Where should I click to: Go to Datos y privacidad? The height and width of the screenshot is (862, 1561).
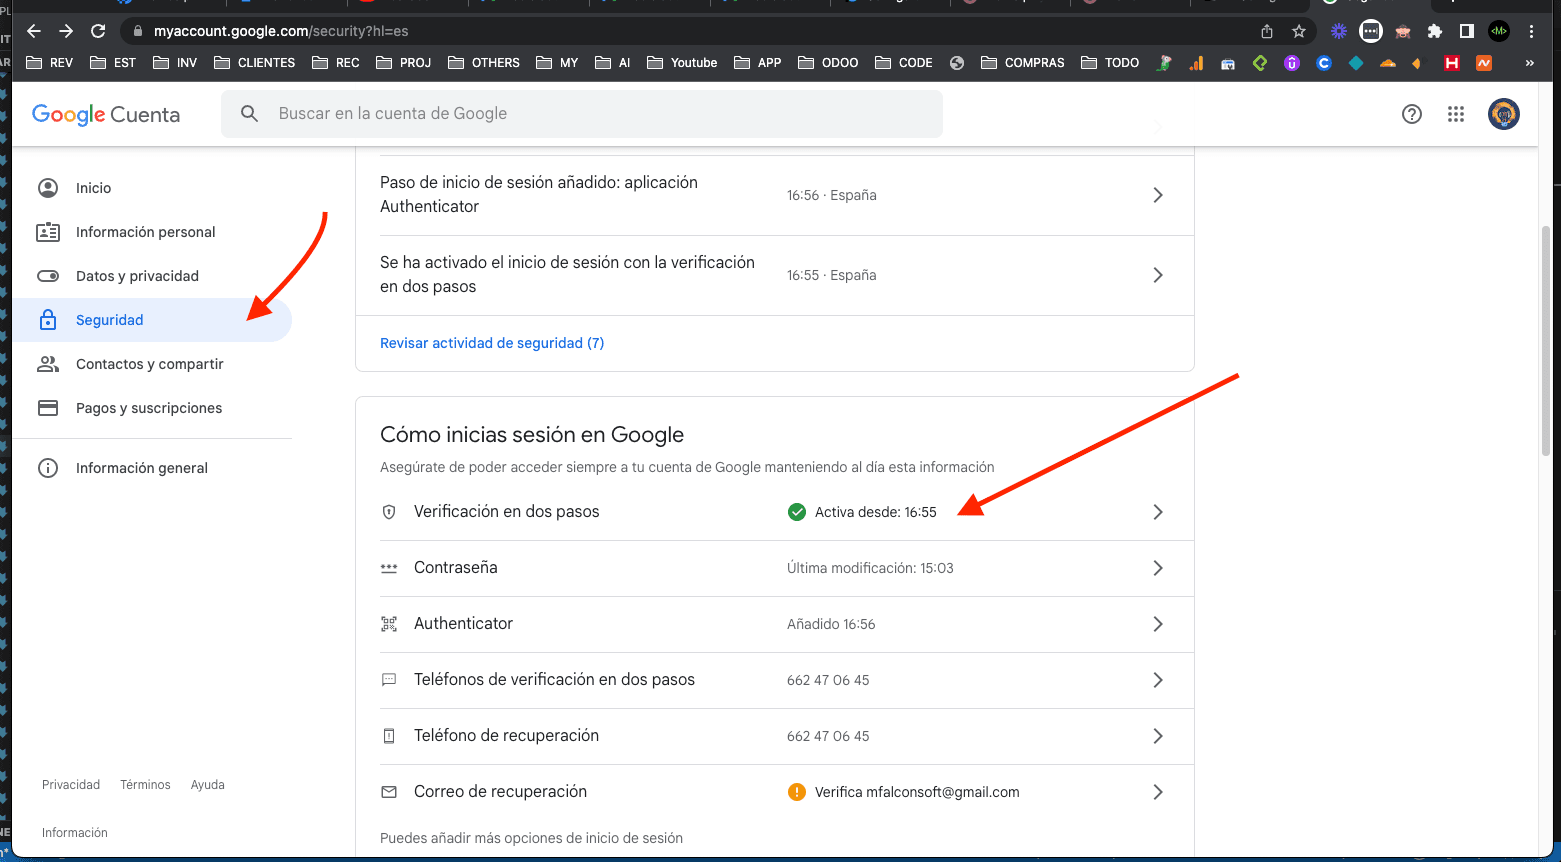[x=152, y=276]
